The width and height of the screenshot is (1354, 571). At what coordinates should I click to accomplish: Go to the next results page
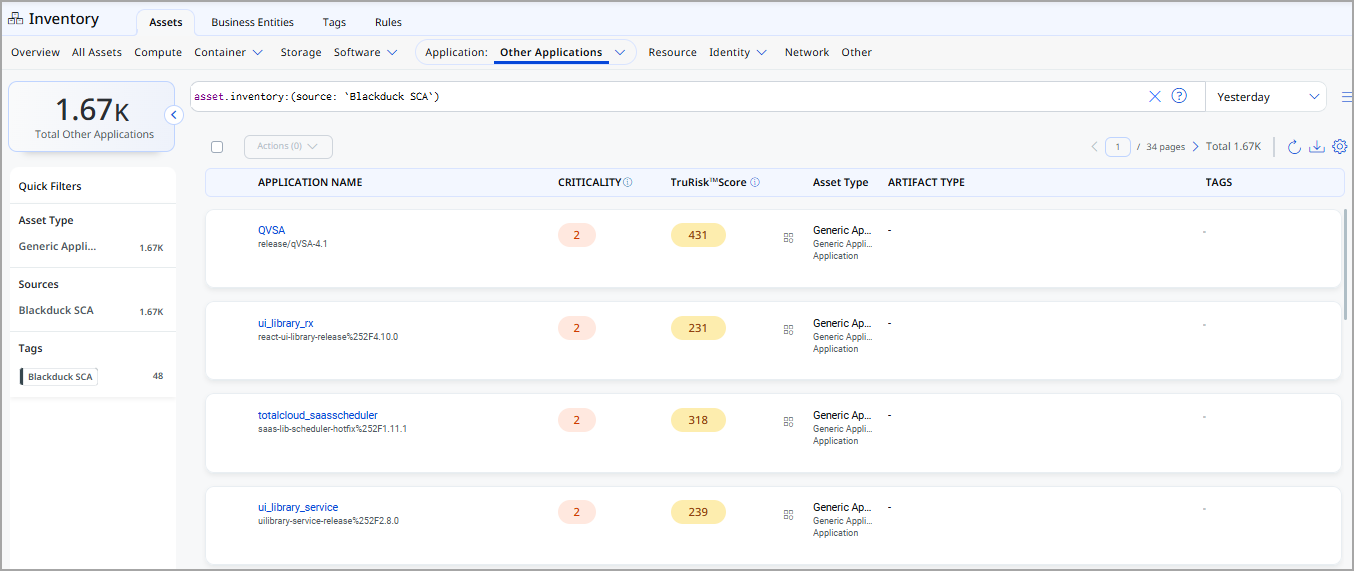coord(1195,147)
